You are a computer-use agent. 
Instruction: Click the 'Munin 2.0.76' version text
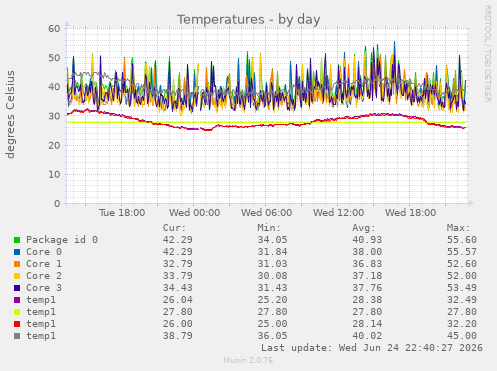248,360
